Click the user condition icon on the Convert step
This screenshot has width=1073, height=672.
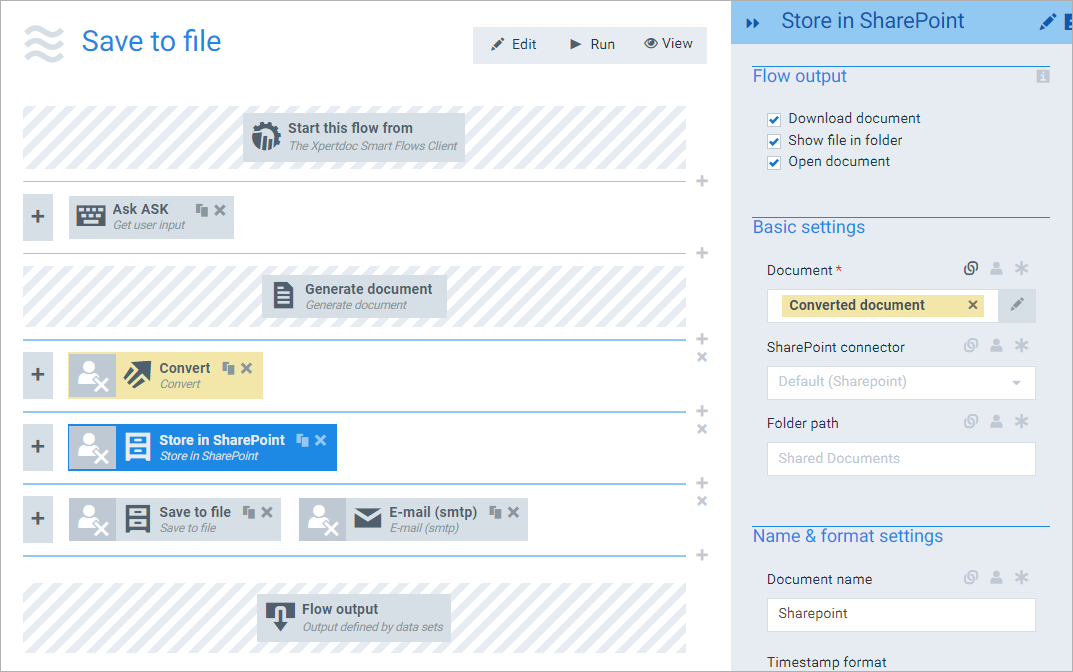(x=92, y=376)
